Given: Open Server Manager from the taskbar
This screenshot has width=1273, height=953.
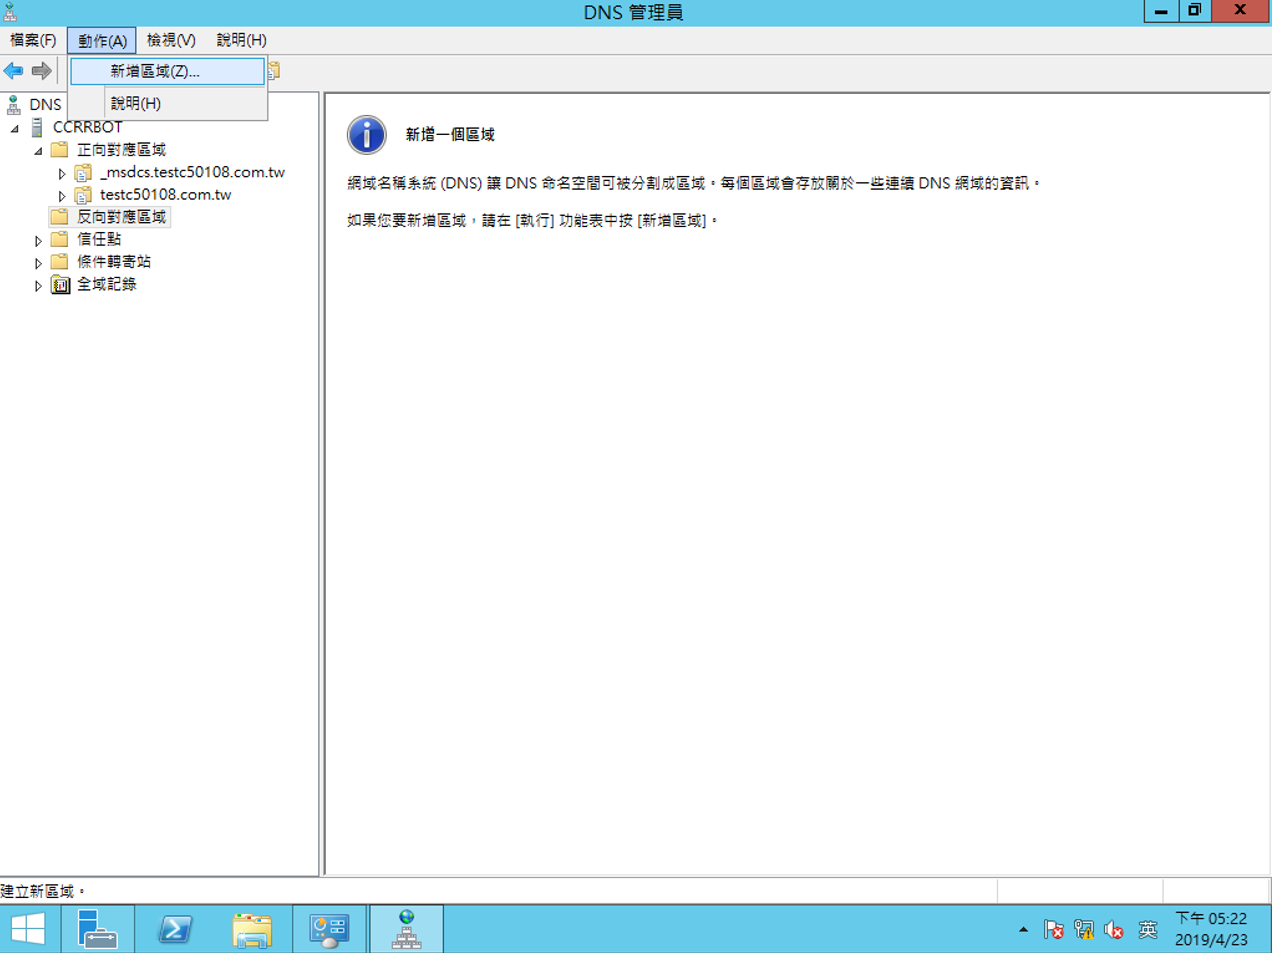Looking at the screenshot, I should click(x=97, y=930).
